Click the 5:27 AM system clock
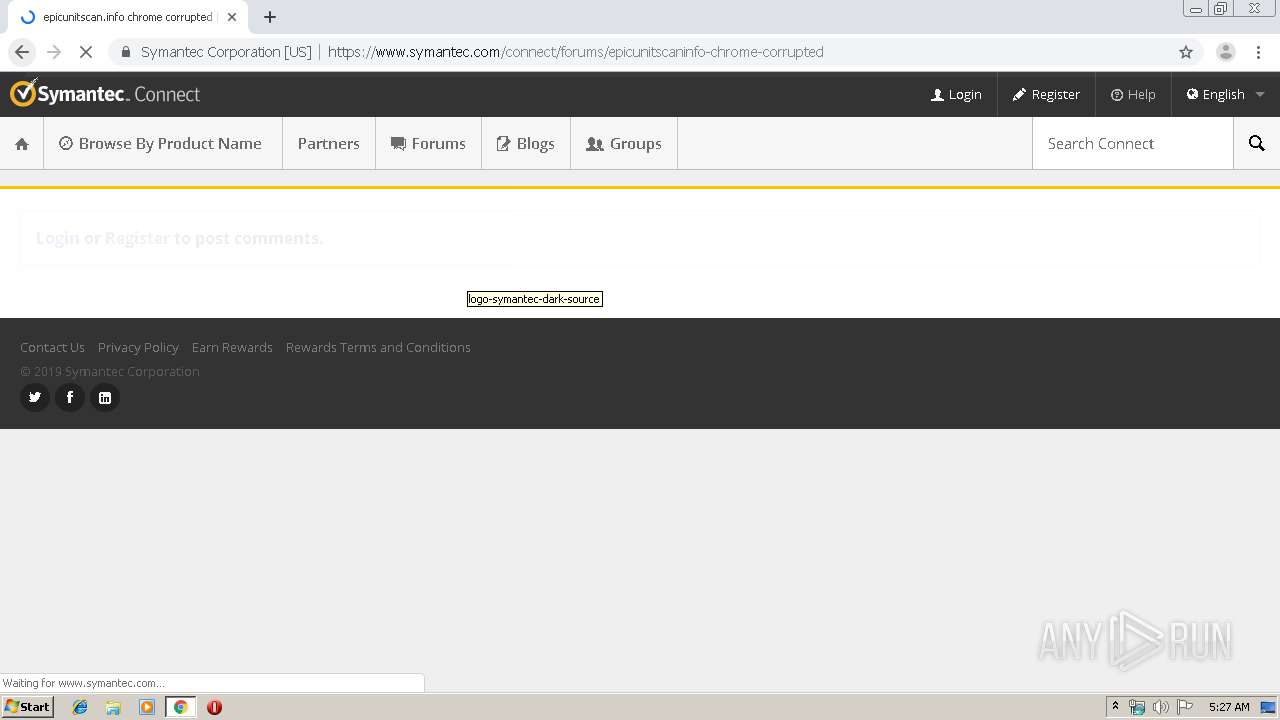Screen dimensions: 1280x720 (x=1229, y=707)
